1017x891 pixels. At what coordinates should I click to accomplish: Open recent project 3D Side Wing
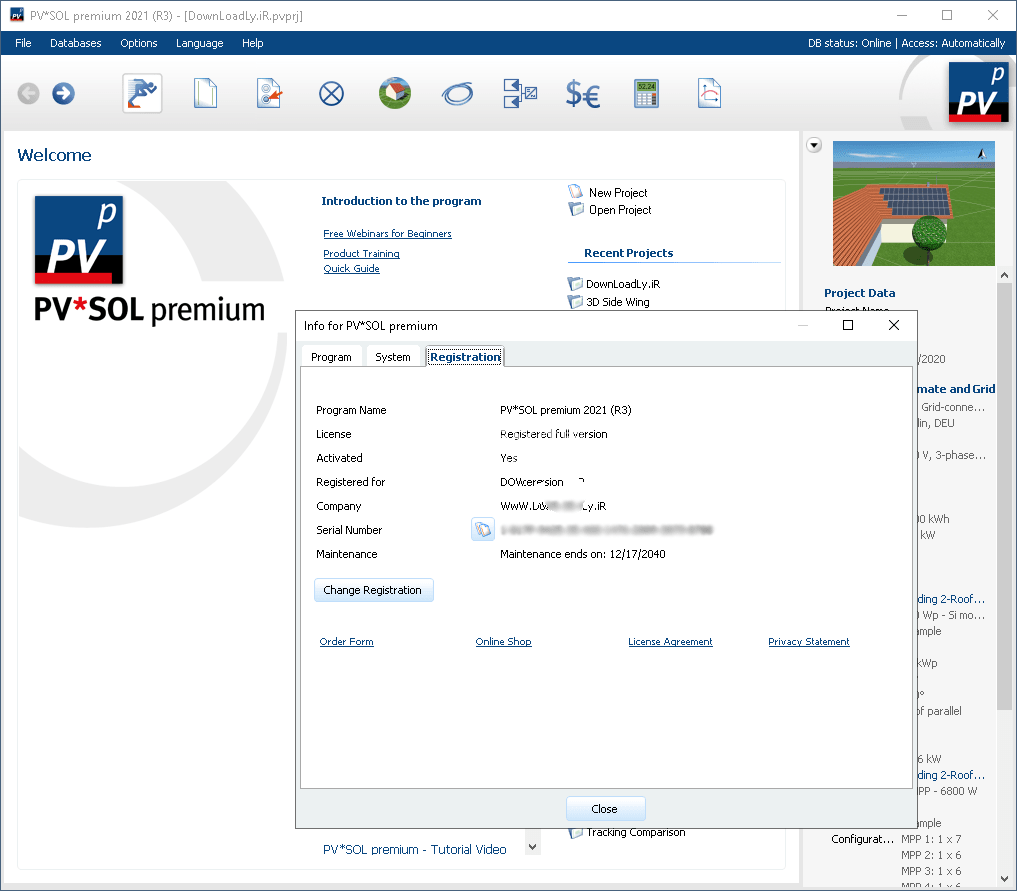tap(617, 302)
